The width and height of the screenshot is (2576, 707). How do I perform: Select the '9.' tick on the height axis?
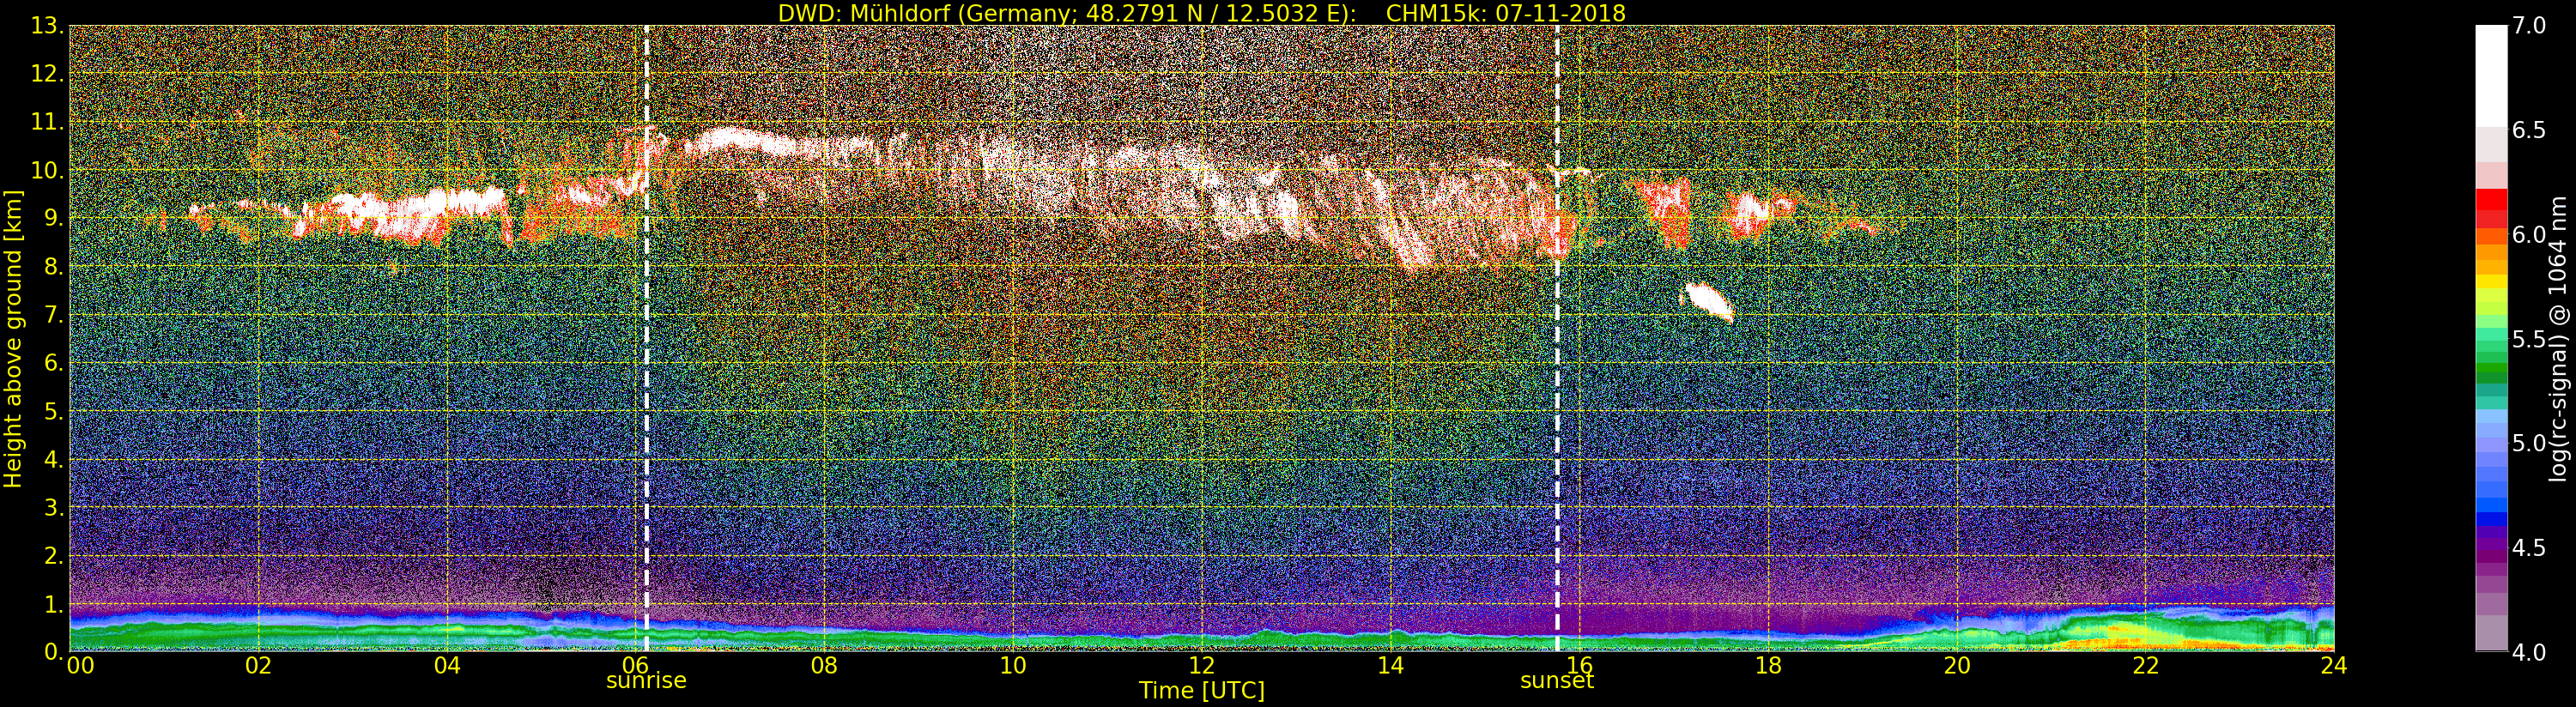53,218
